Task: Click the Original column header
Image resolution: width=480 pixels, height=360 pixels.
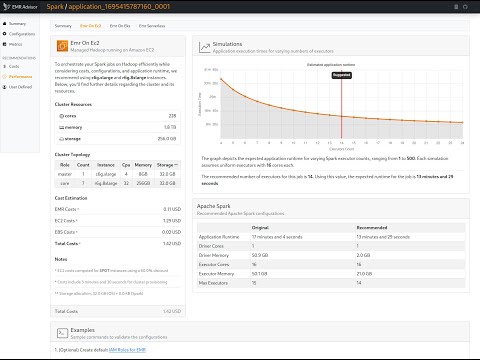Action: click(x=260, y=228)
